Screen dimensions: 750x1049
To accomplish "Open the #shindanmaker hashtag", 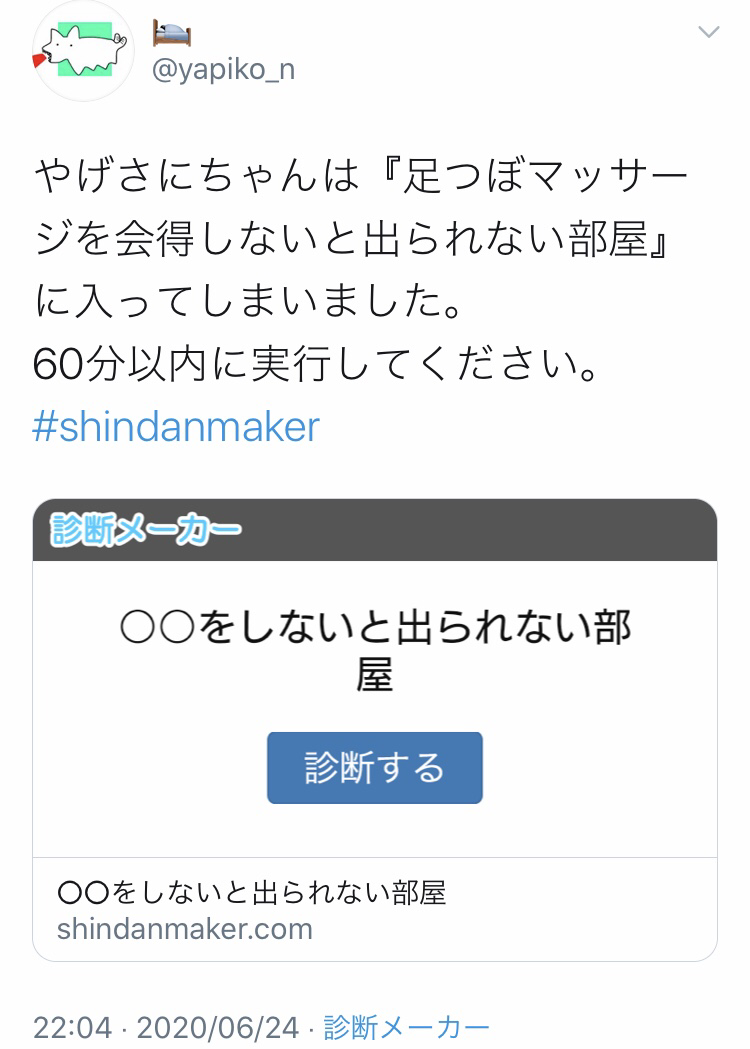I will (176, 427).
